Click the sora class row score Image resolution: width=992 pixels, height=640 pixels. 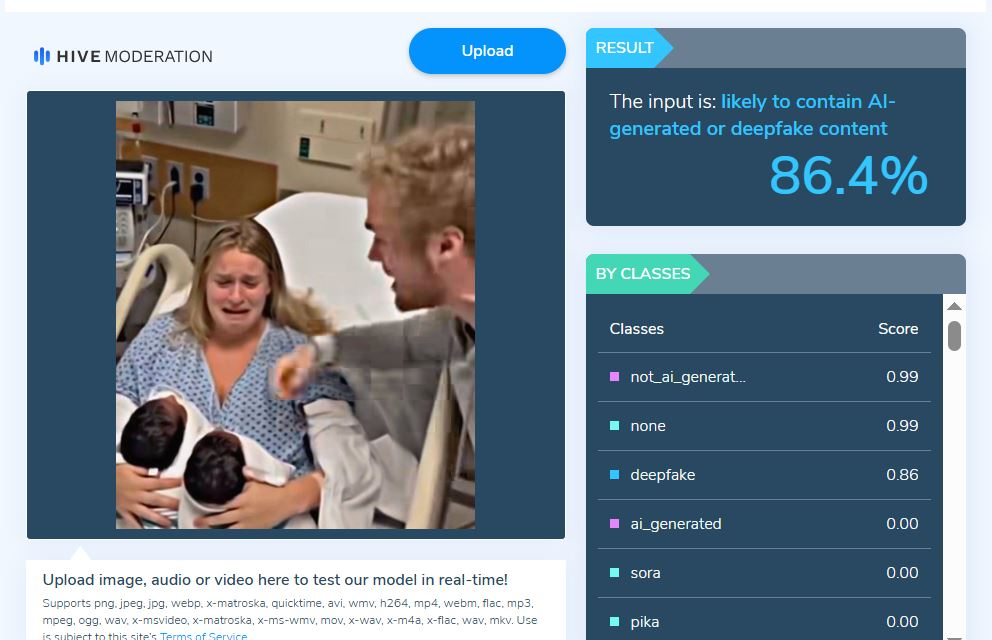click(902, 573)
